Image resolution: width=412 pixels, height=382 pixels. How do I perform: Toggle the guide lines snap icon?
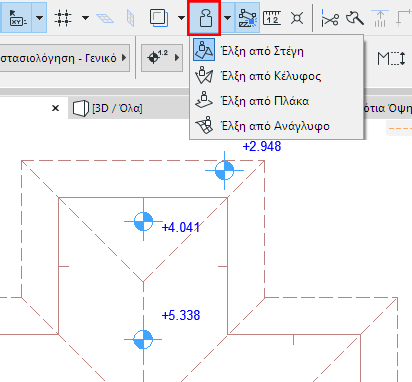tap(248, 17)
